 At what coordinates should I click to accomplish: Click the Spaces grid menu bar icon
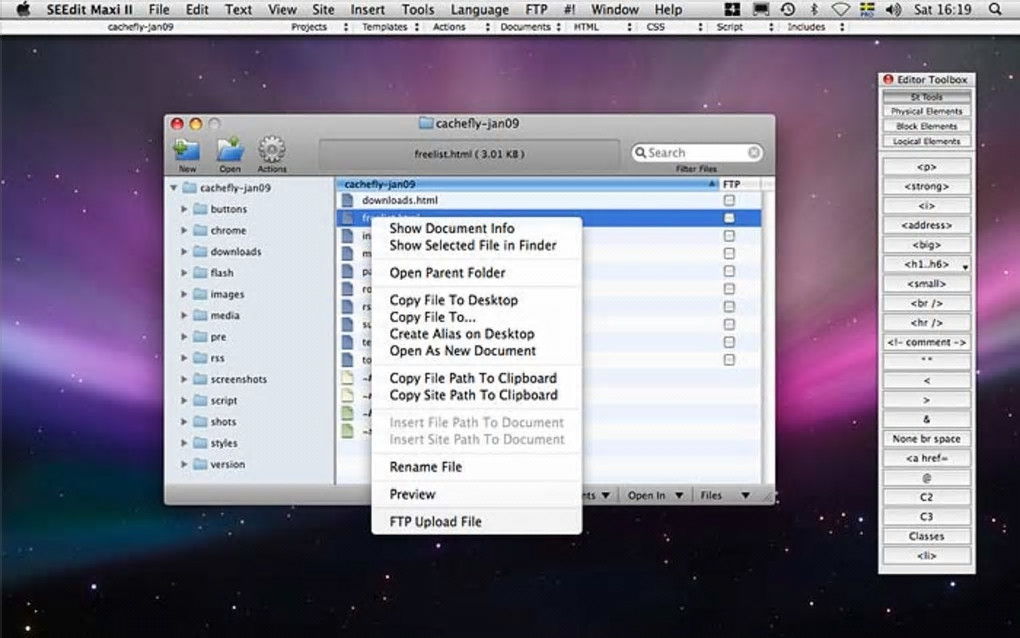coord(732,9)
